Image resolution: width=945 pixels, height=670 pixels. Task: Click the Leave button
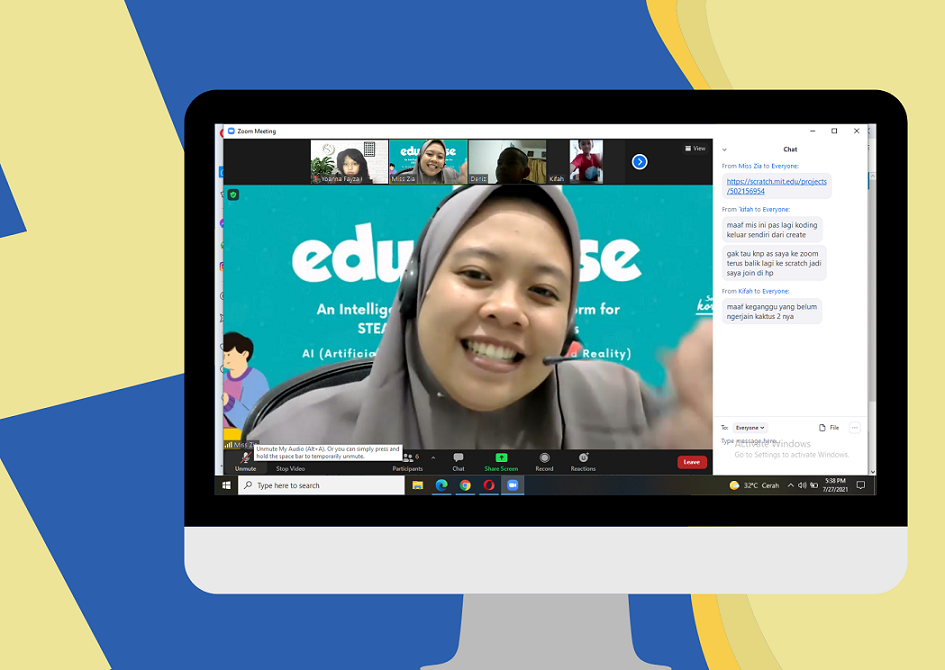point(692,462)
